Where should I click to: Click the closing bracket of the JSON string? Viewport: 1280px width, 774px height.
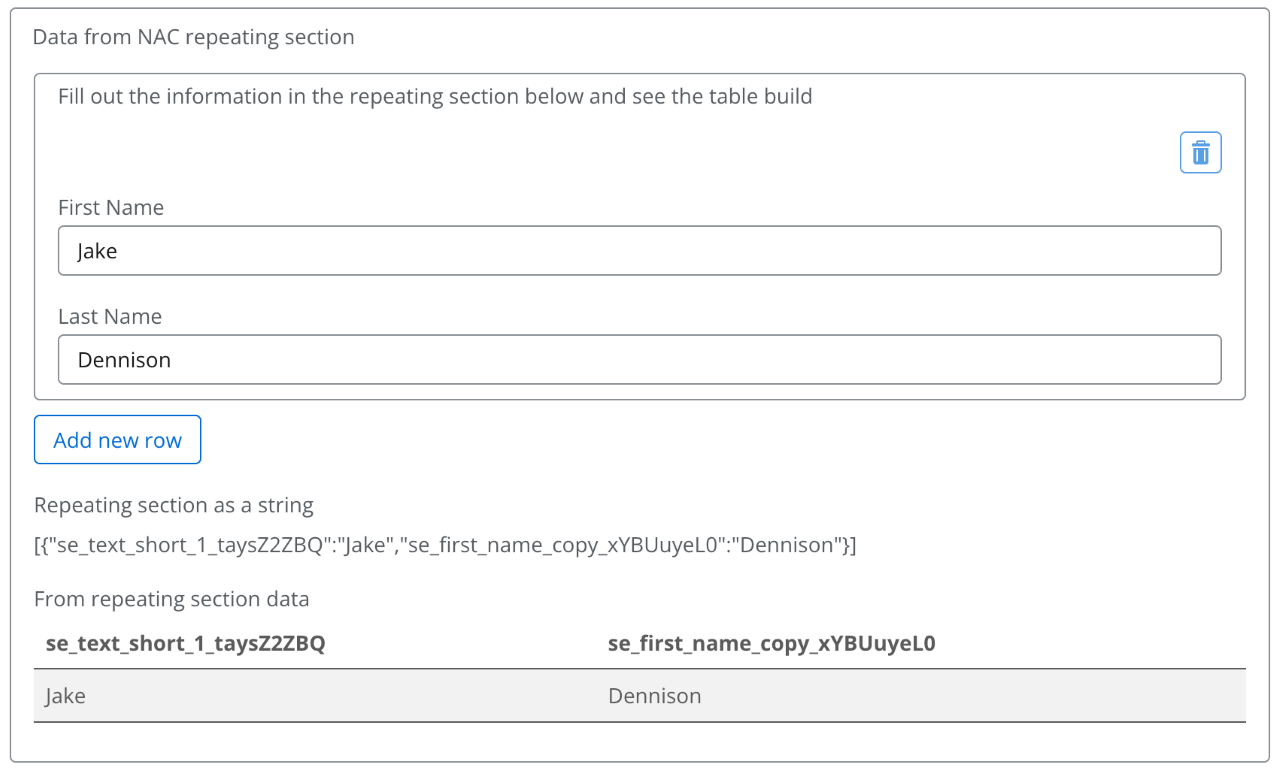click(x=853, y=546)
